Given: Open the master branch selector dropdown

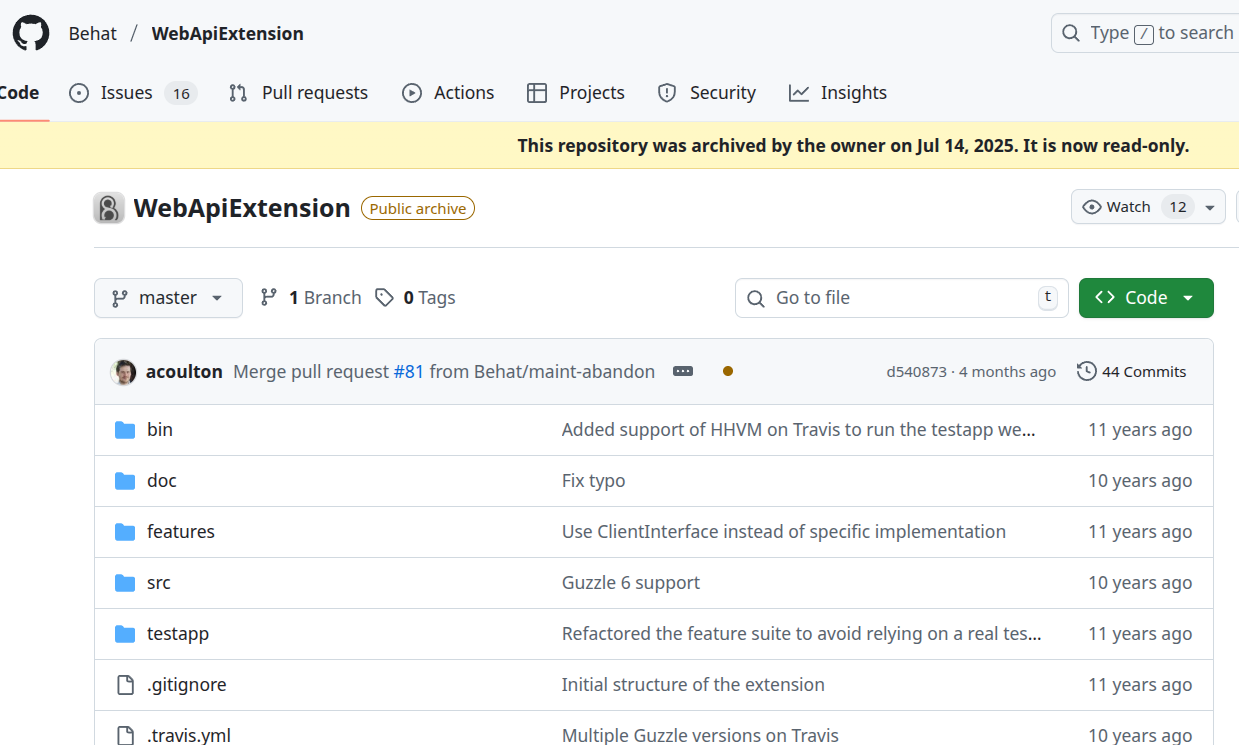Looking at the screenshot, I should click(x=168, y=298).
